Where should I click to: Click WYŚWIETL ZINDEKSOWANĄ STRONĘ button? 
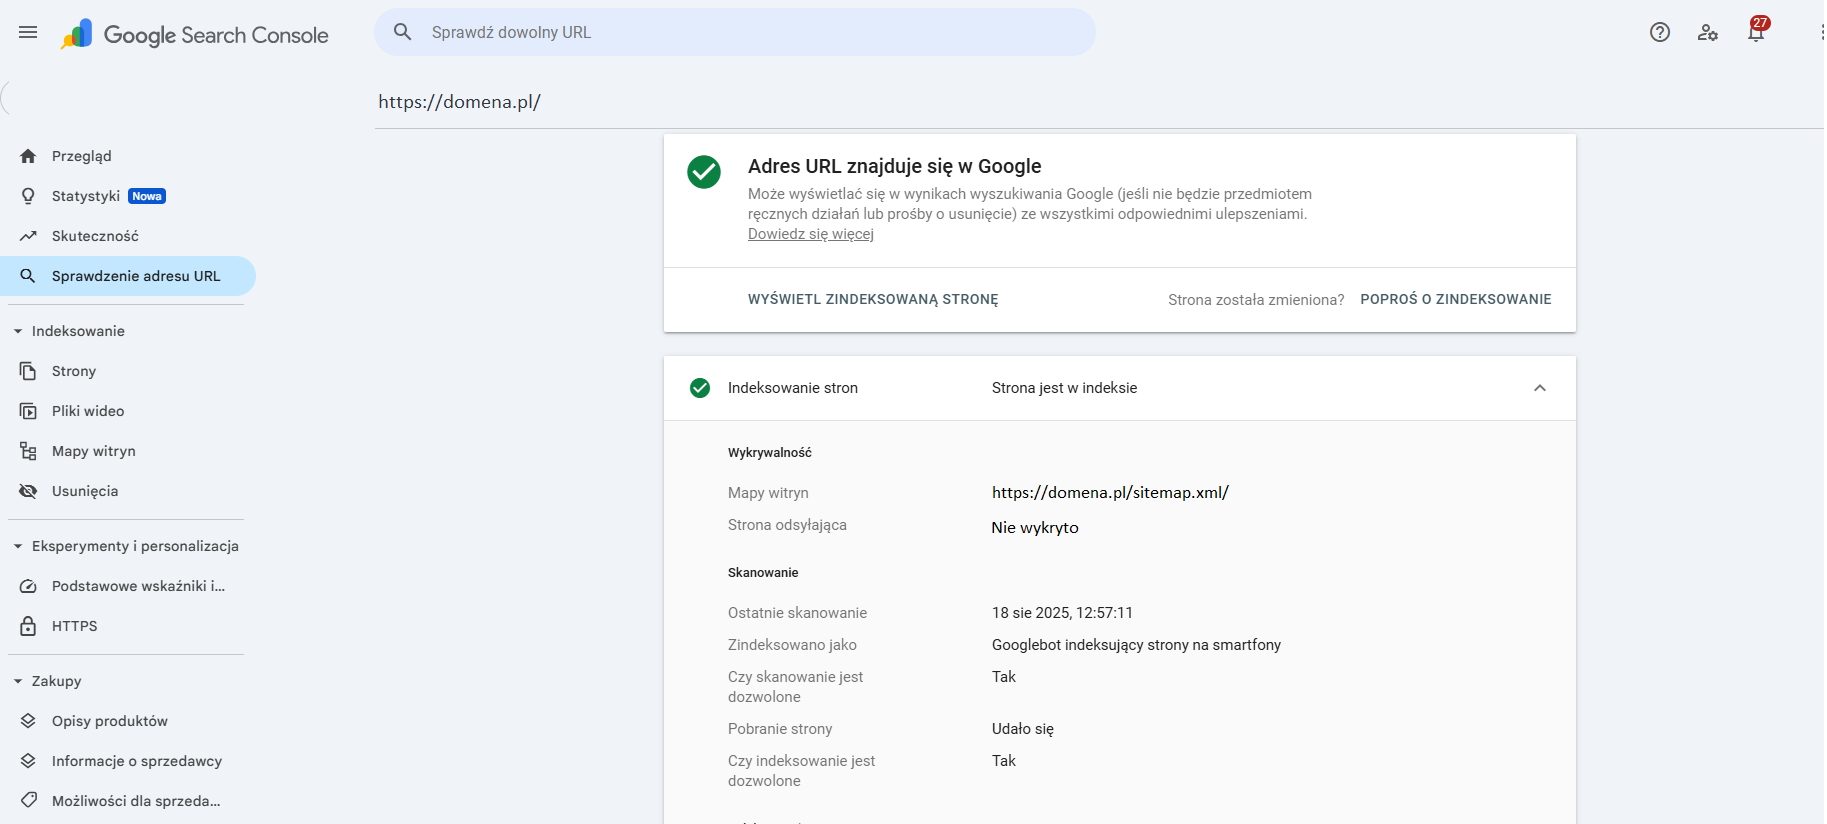[873, 299]
